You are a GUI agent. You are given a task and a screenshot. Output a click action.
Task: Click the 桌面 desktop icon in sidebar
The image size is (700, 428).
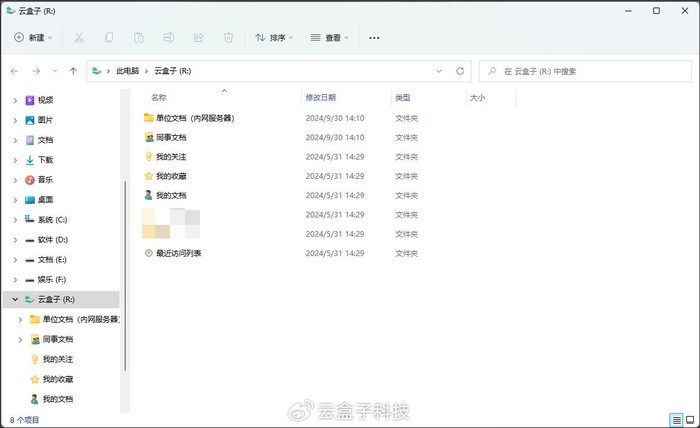pyautogui.click(x=29, y=200)
